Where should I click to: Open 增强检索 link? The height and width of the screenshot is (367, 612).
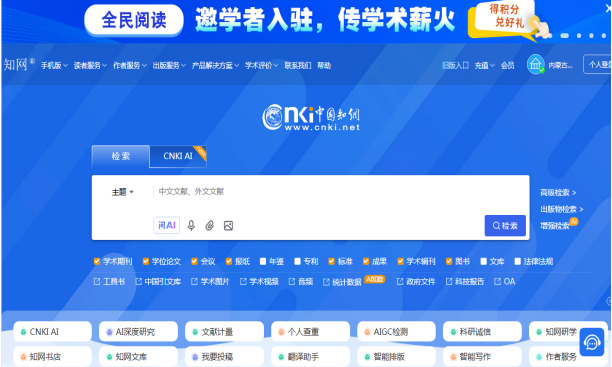coord(555,226)
